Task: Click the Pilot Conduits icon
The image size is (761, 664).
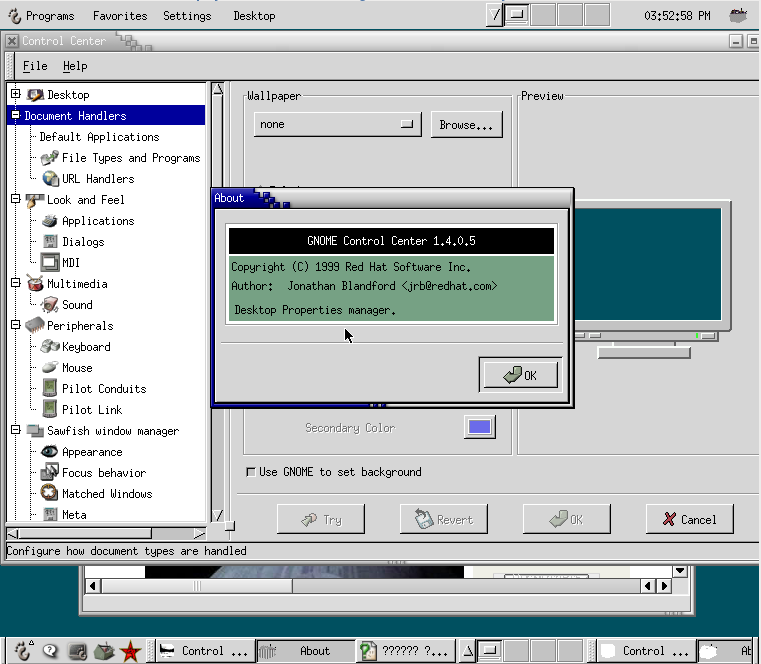Action: pos(50,388)
